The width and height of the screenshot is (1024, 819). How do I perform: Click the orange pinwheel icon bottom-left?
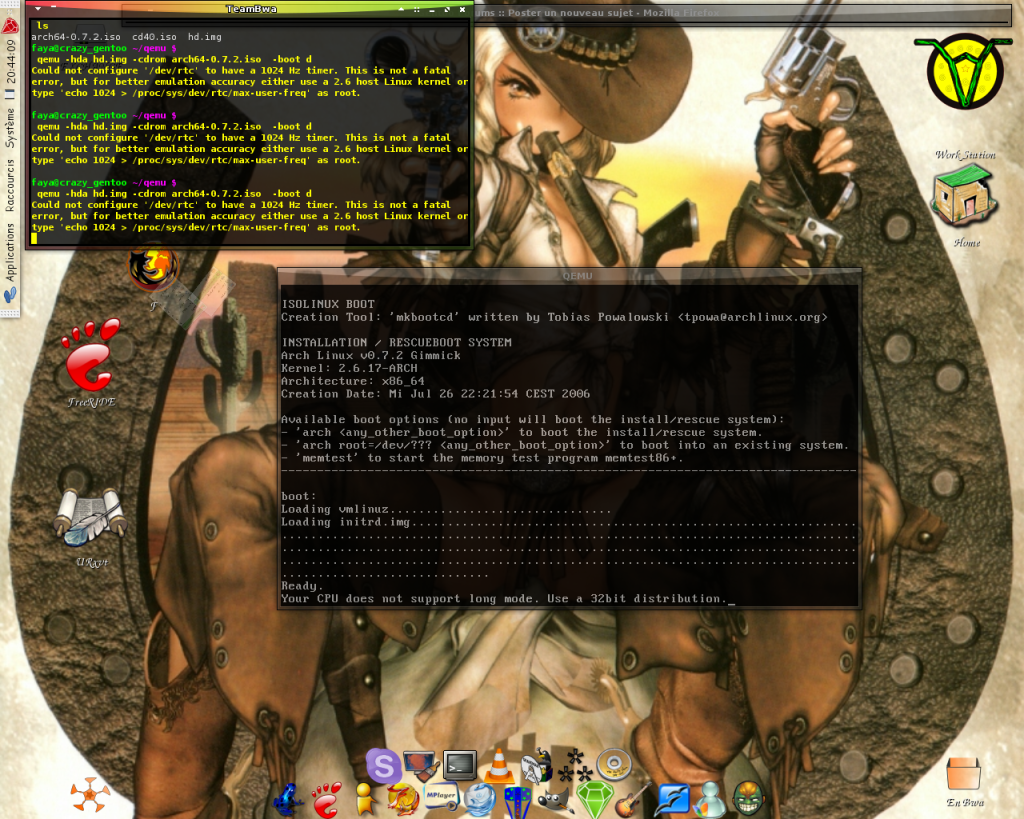(90, 796)
